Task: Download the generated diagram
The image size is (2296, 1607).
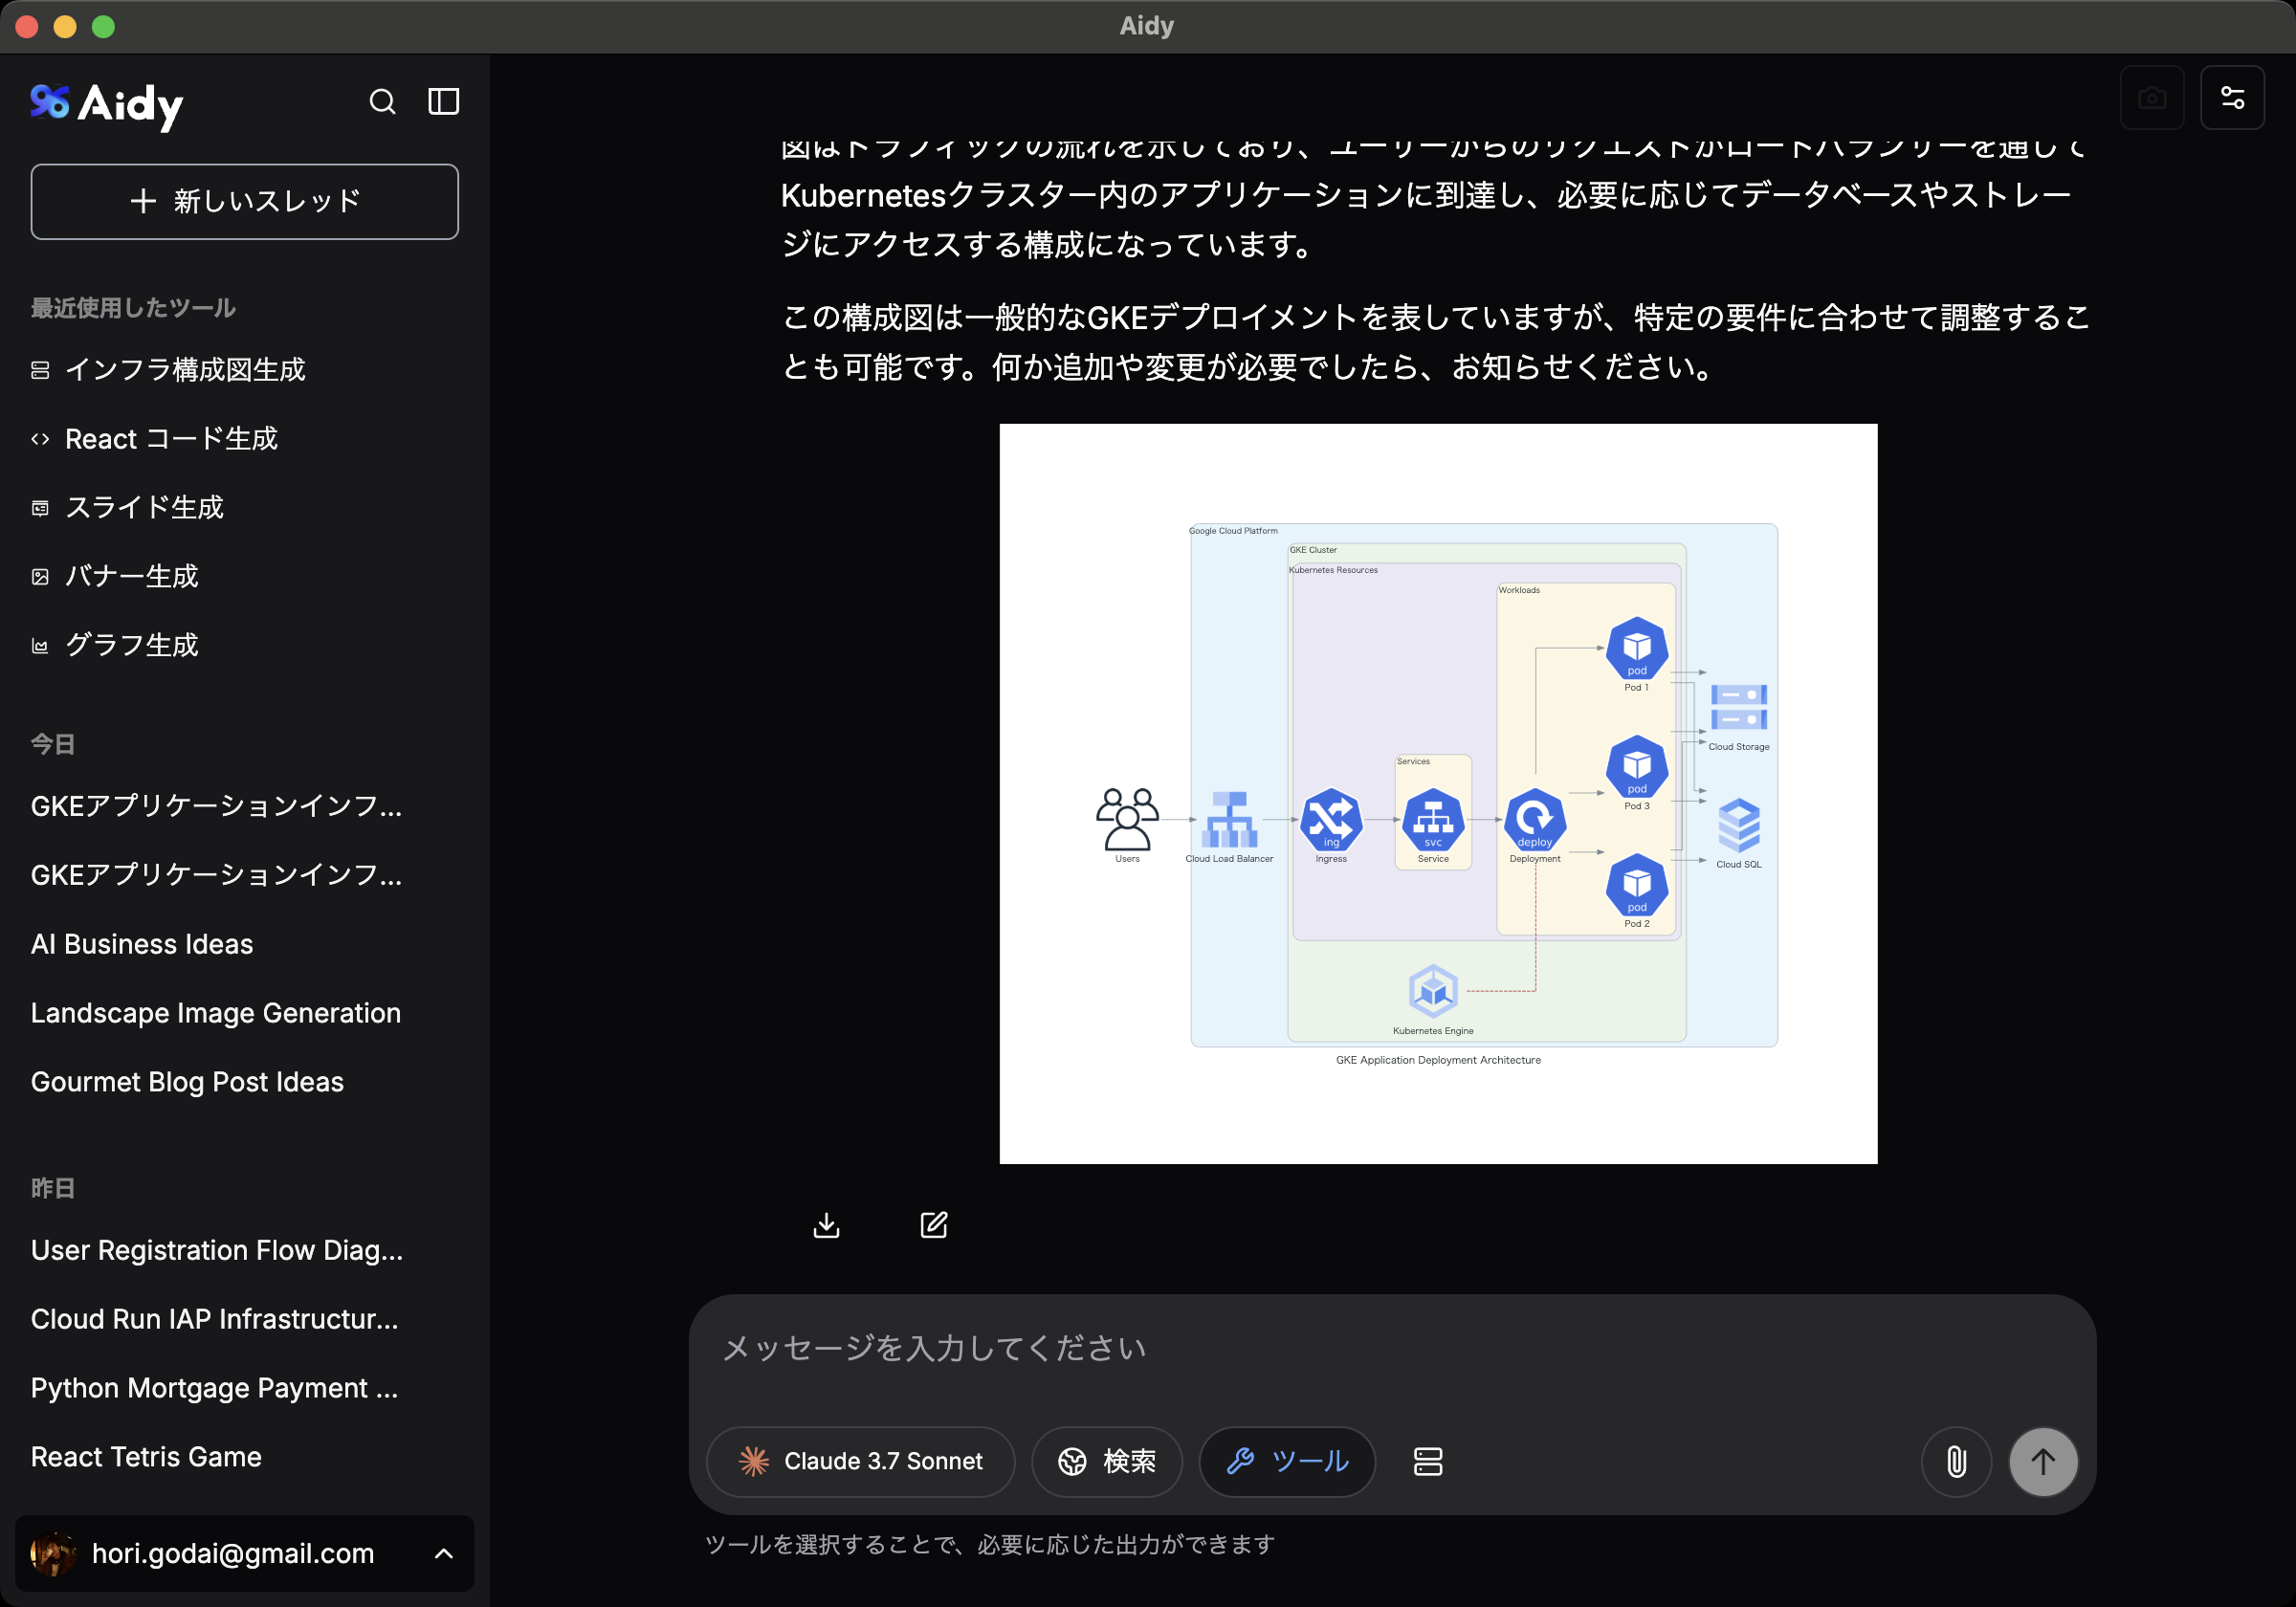Action: [827, 1225]
